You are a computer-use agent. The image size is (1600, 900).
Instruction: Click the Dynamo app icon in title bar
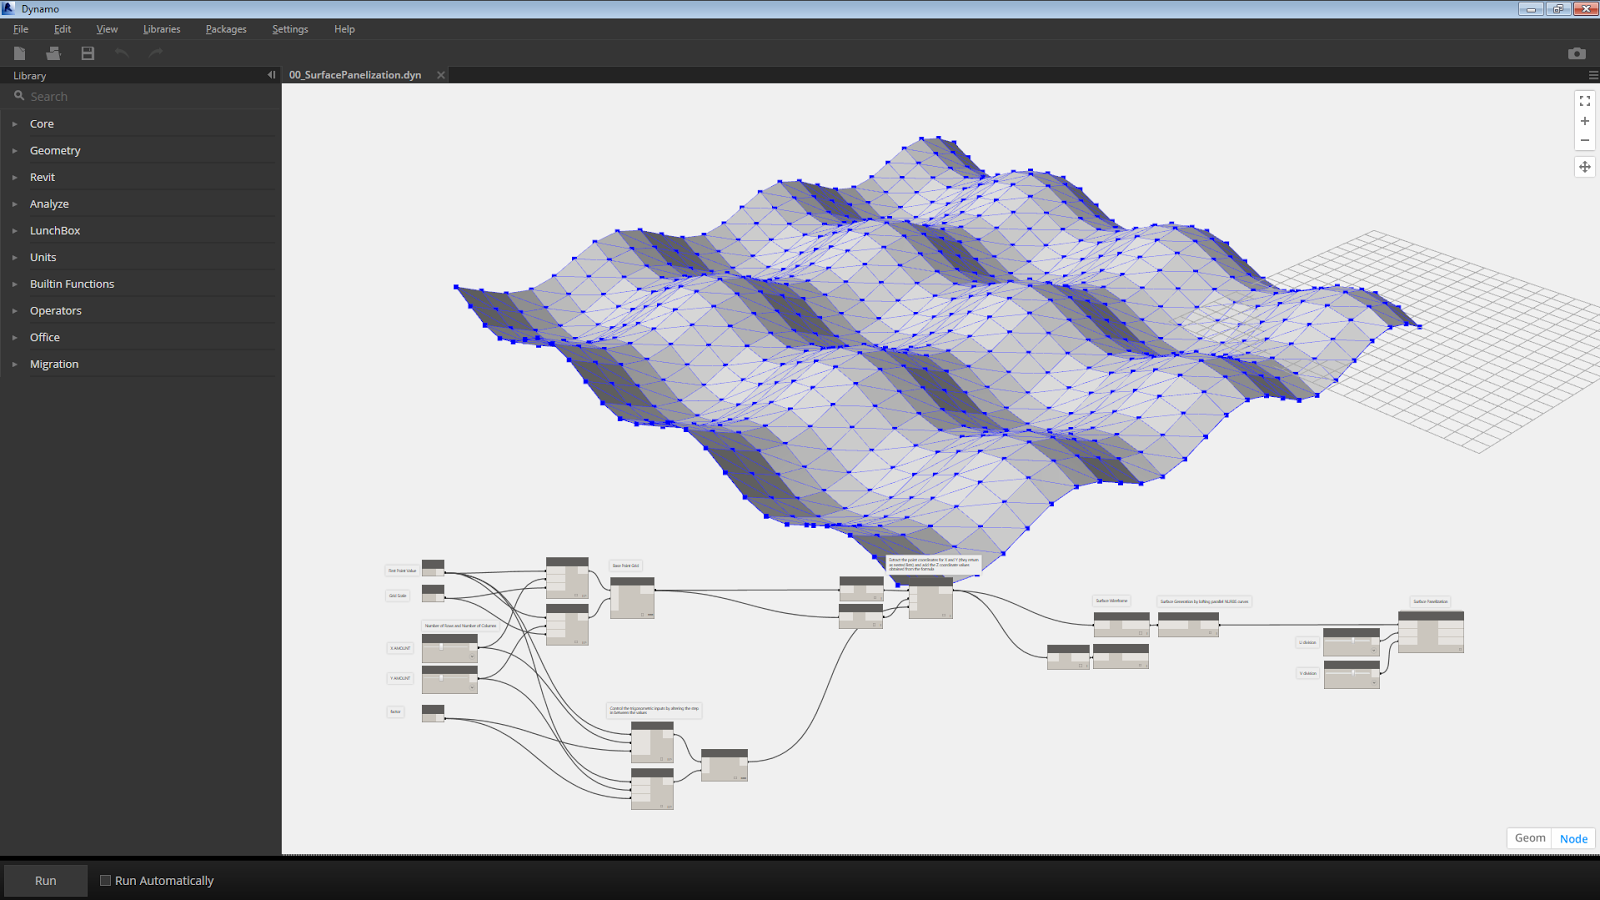tap(9, 9)
